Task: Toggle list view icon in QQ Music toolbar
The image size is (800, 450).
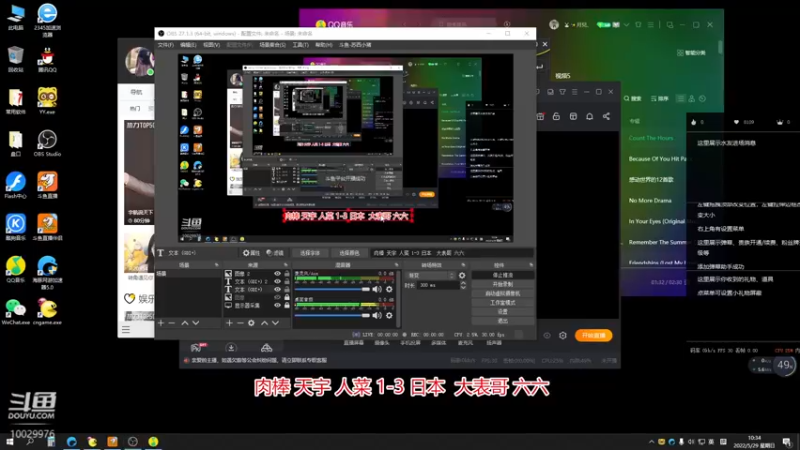Action: pyautogui.click(x=681, y=98)
